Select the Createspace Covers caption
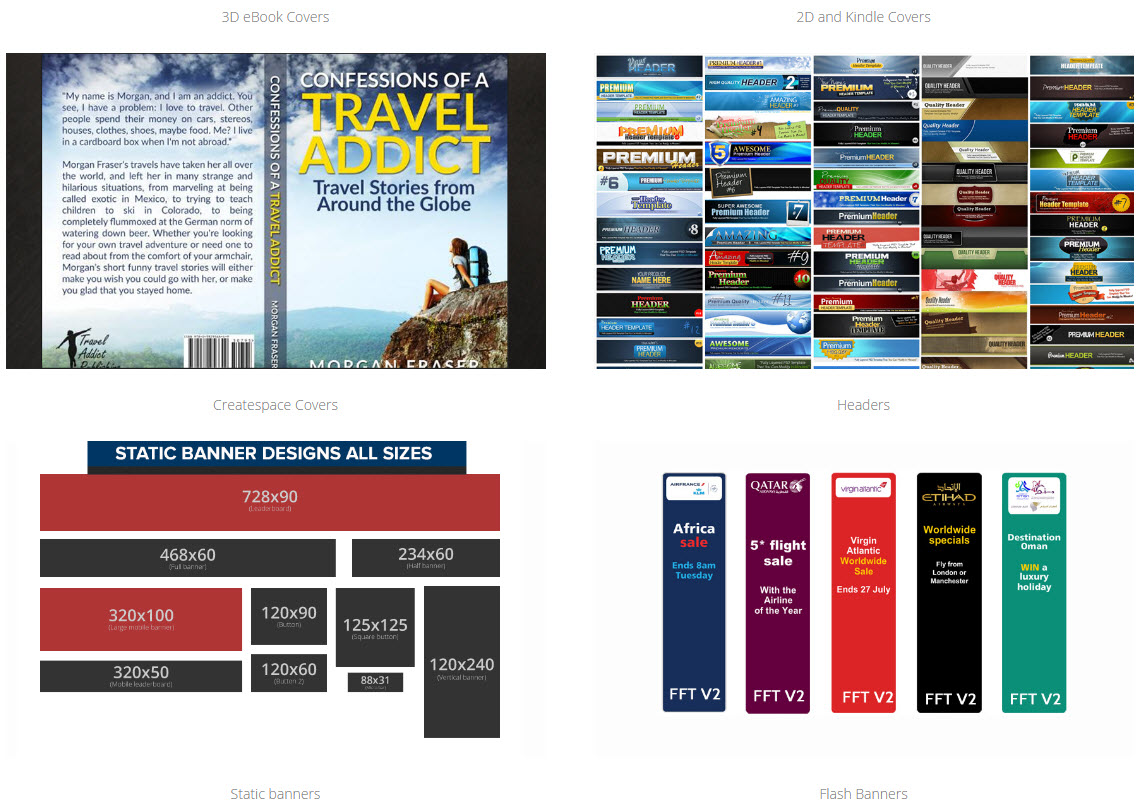Image resolution: width=1147 pixels, height=812 pixels. click(275, 405)
